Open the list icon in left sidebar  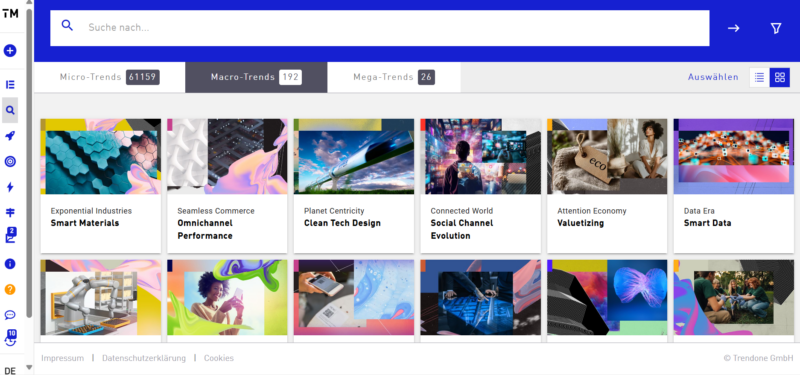pyautogui.click(x=10, y=85)
